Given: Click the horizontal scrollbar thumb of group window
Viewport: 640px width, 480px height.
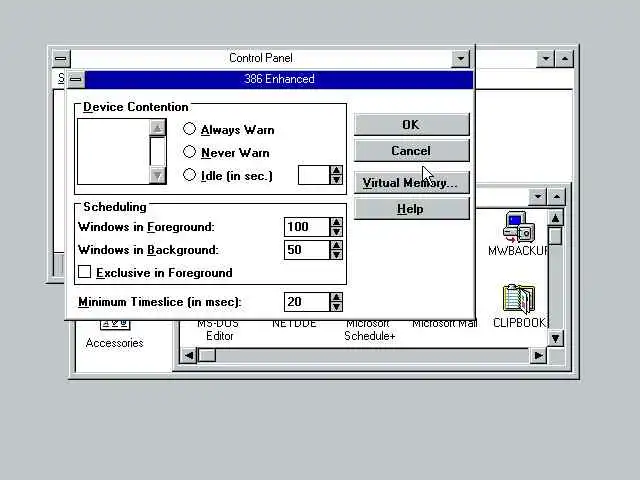Looking at the screenshot, I should click(207, 356).
